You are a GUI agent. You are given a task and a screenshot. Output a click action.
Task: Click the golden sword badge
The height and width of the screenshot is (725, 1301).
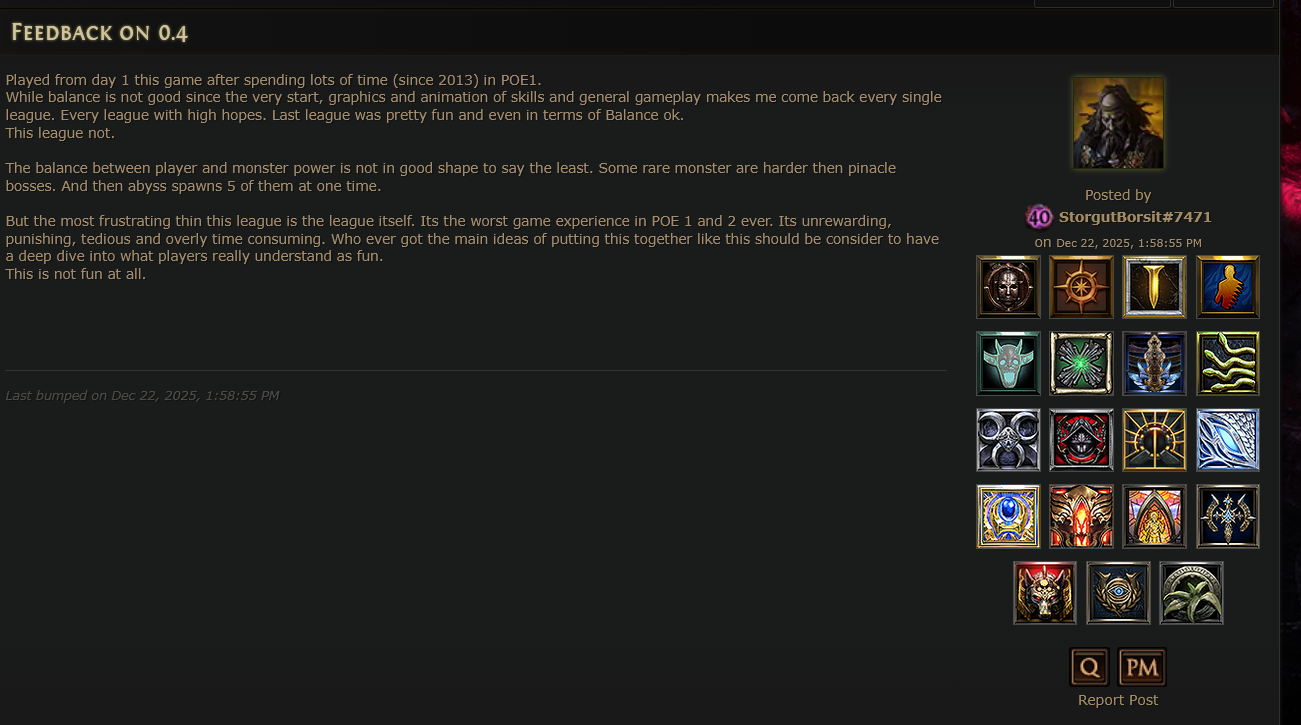click(x=1154, y=287)
